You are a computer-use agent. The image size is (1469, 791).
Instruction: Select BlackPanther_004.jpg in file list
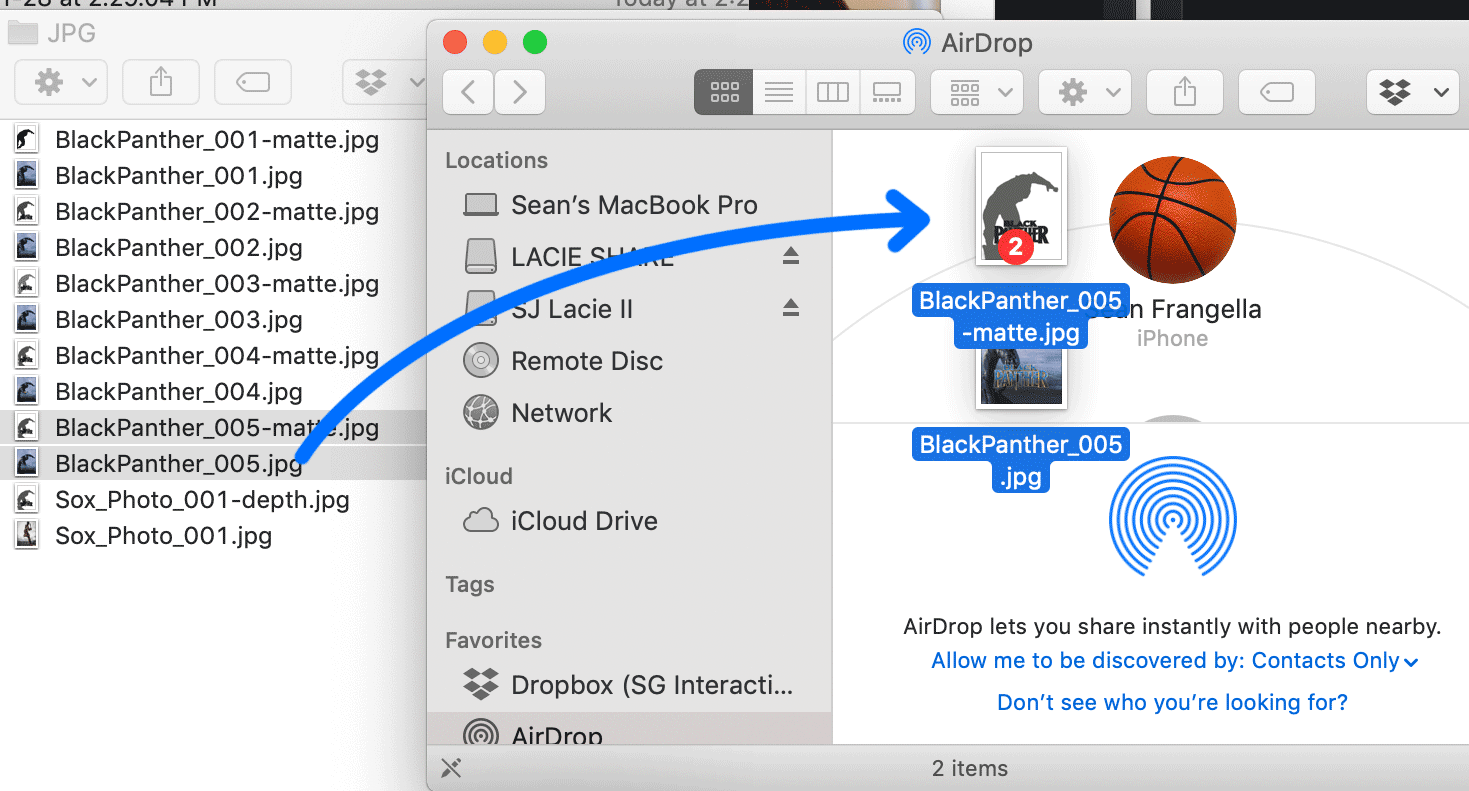click(179, 392)
